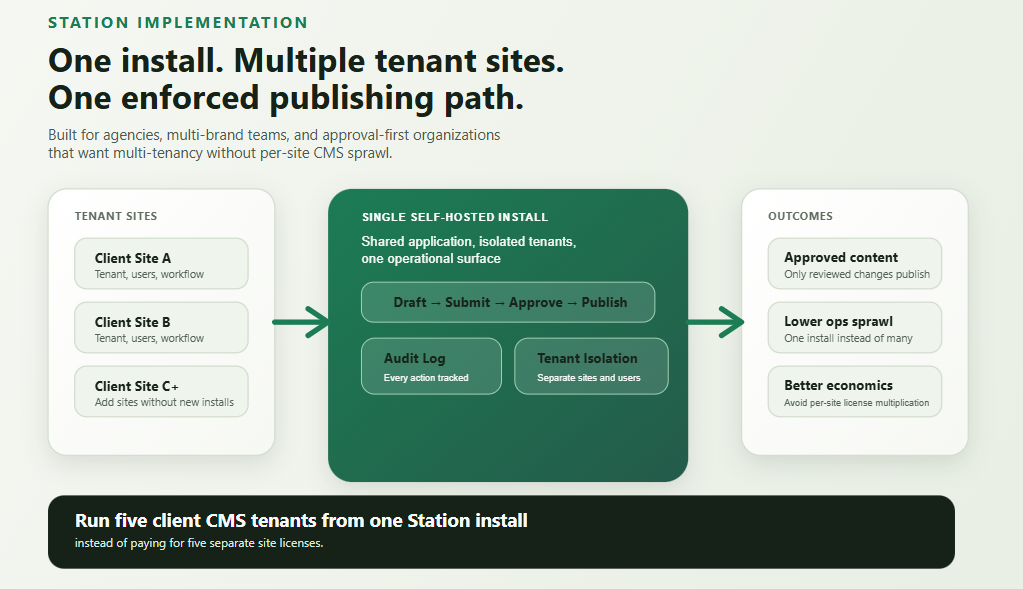Click 'One install instead of many' text
Screen dimensions: 1023x589
point(848,339)
